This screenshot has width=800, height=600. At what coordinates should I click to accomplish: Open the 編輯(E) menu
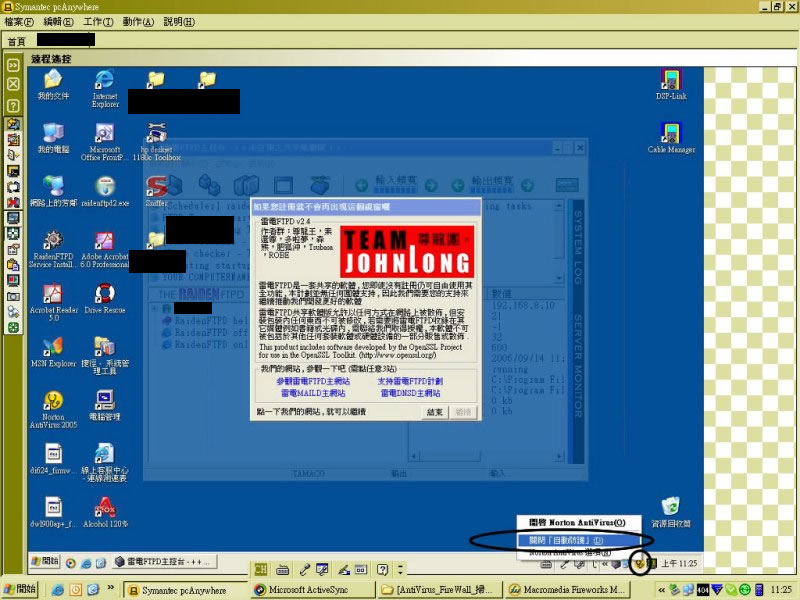click(58, 22)
